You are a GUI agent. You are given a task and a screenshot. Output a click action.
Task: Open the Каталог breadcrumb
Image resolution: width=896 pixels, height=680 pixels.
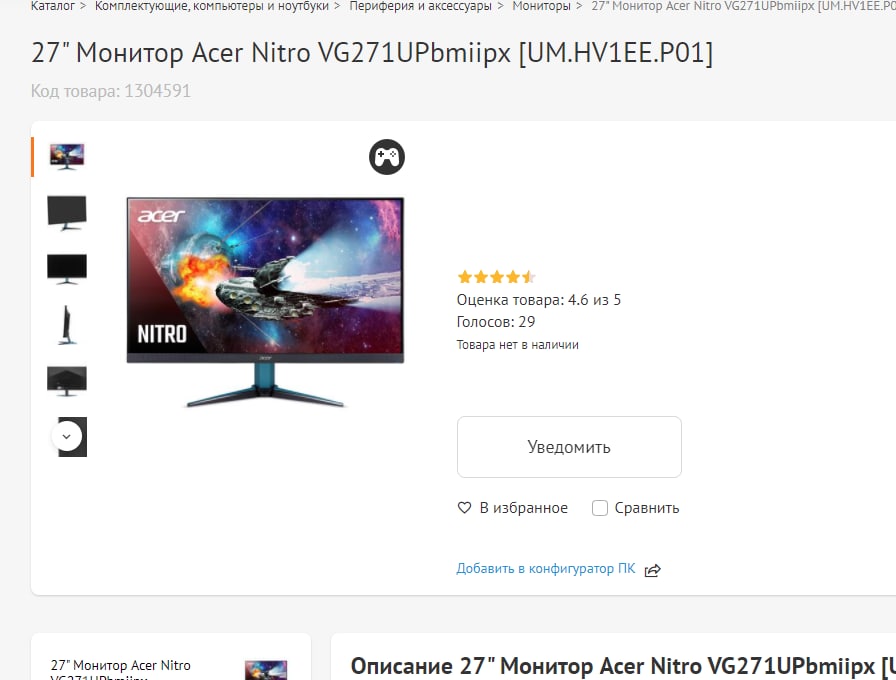click(53, 6)
